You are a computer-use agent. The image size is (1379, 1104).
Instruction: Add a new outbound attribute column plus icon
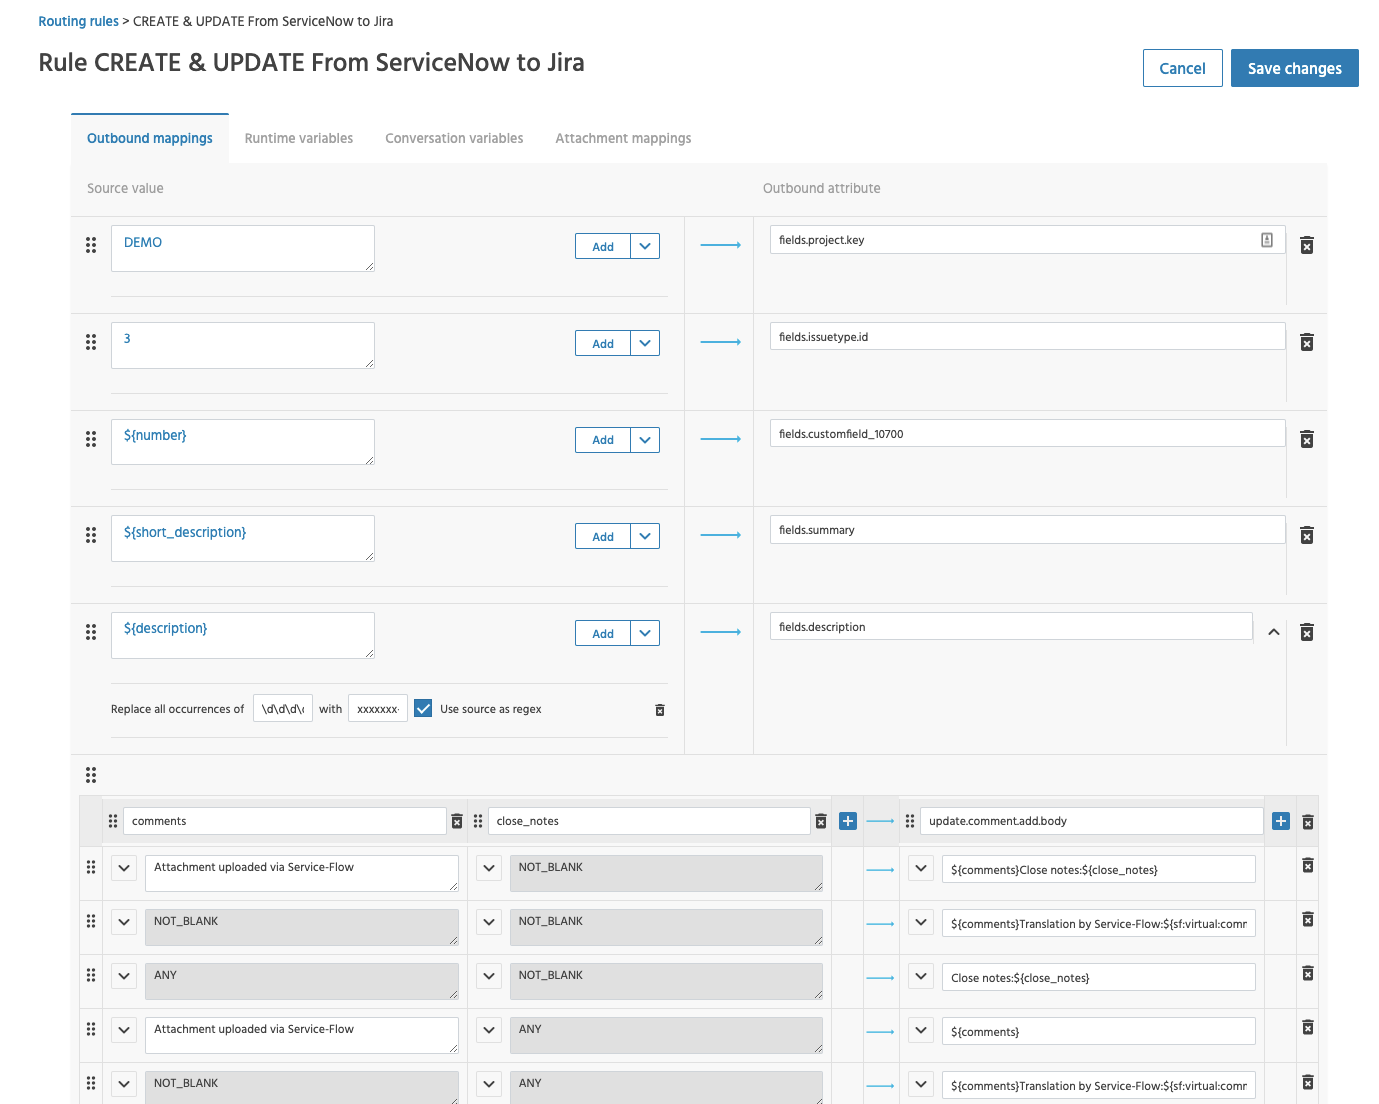[x=1281, y=821]
